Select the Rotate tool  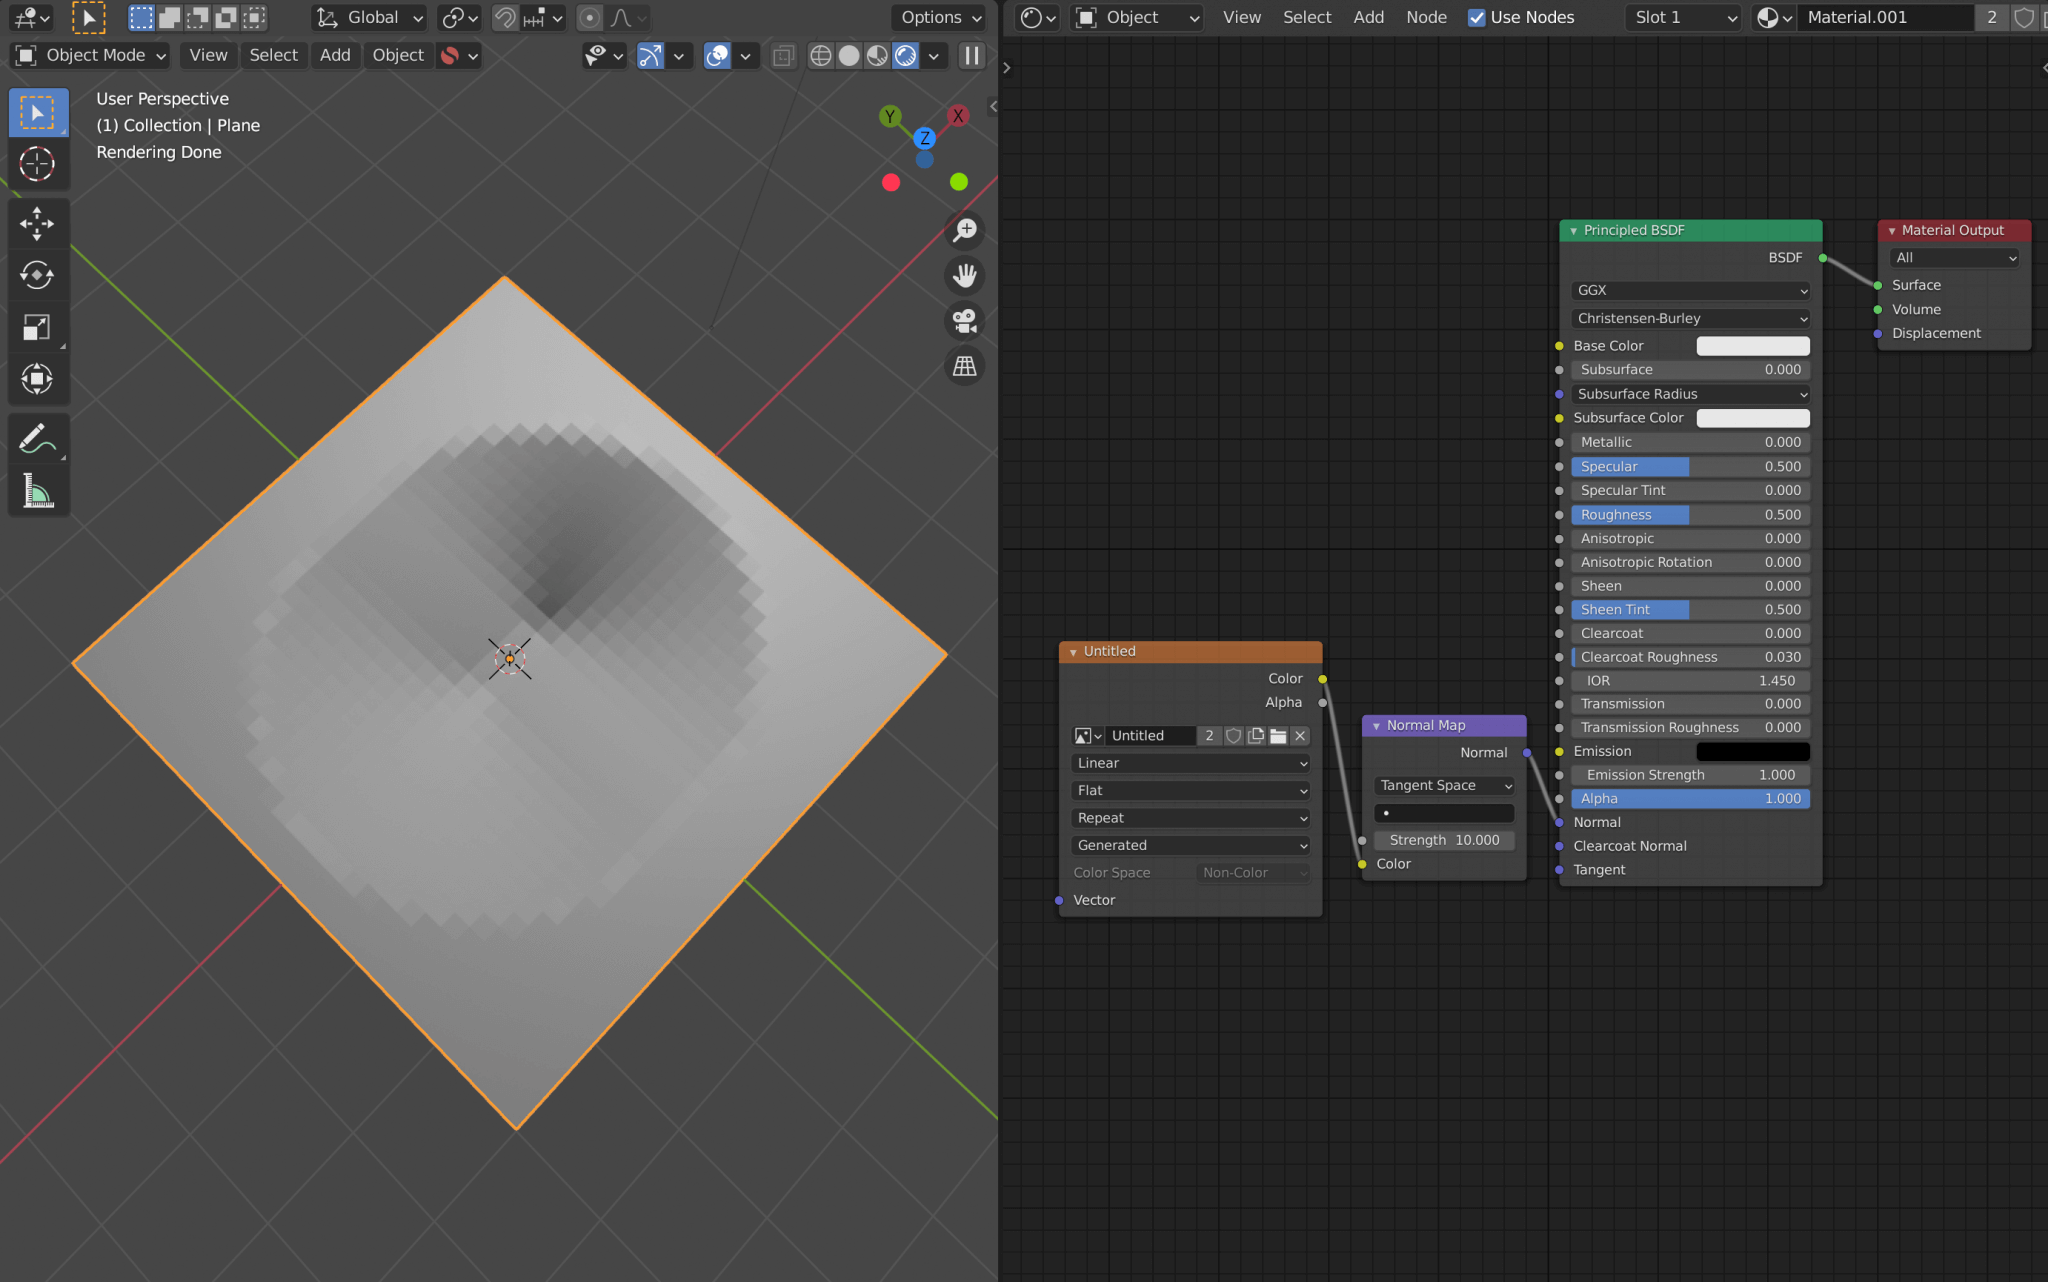click(39, 276)
